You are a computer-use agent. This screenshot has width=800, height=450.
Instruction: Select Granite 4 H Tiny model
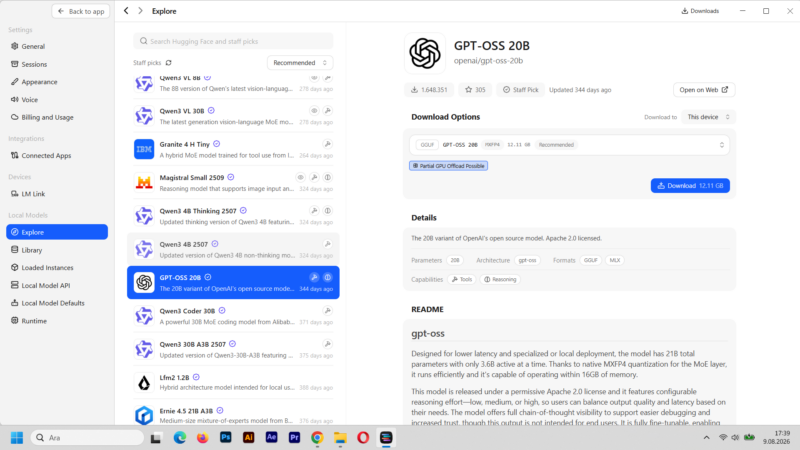[x=233, y=149]
